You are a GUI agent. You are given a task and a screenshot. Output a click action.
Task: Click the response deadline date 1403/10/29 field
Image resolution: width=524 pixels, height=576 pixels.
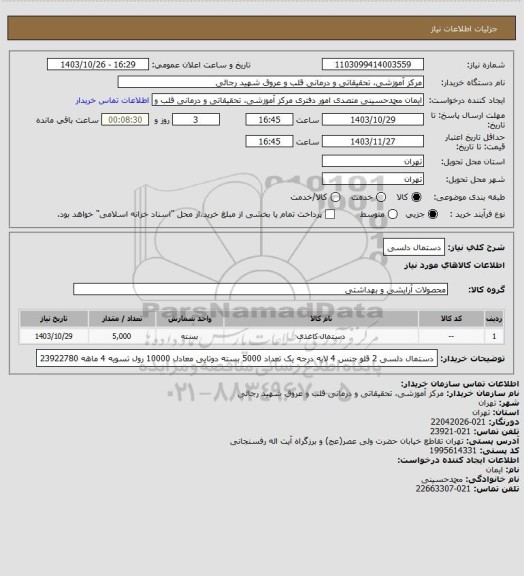tap(373, 119)
